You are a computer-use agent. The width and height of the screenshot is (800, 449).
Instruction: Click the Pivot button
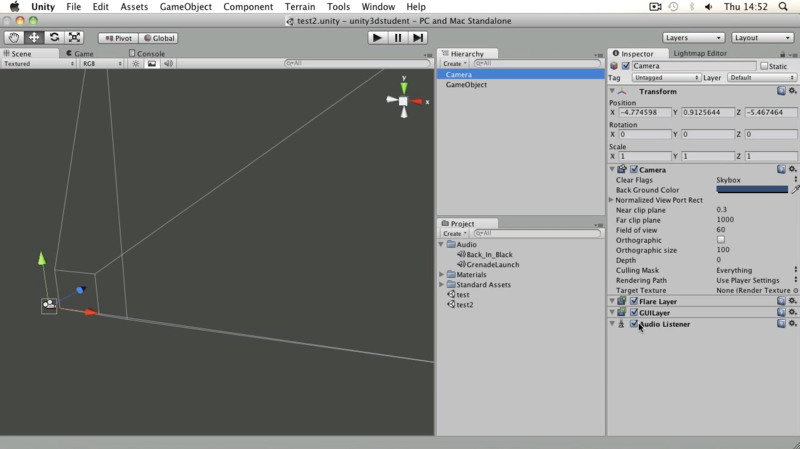(118, 38)
